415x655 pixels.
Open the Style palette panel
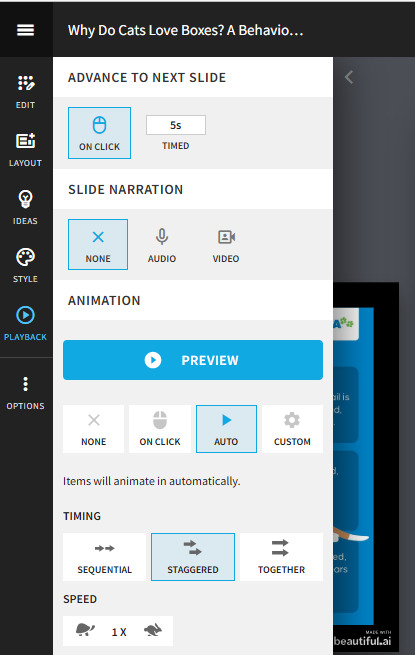pos(25,266)
